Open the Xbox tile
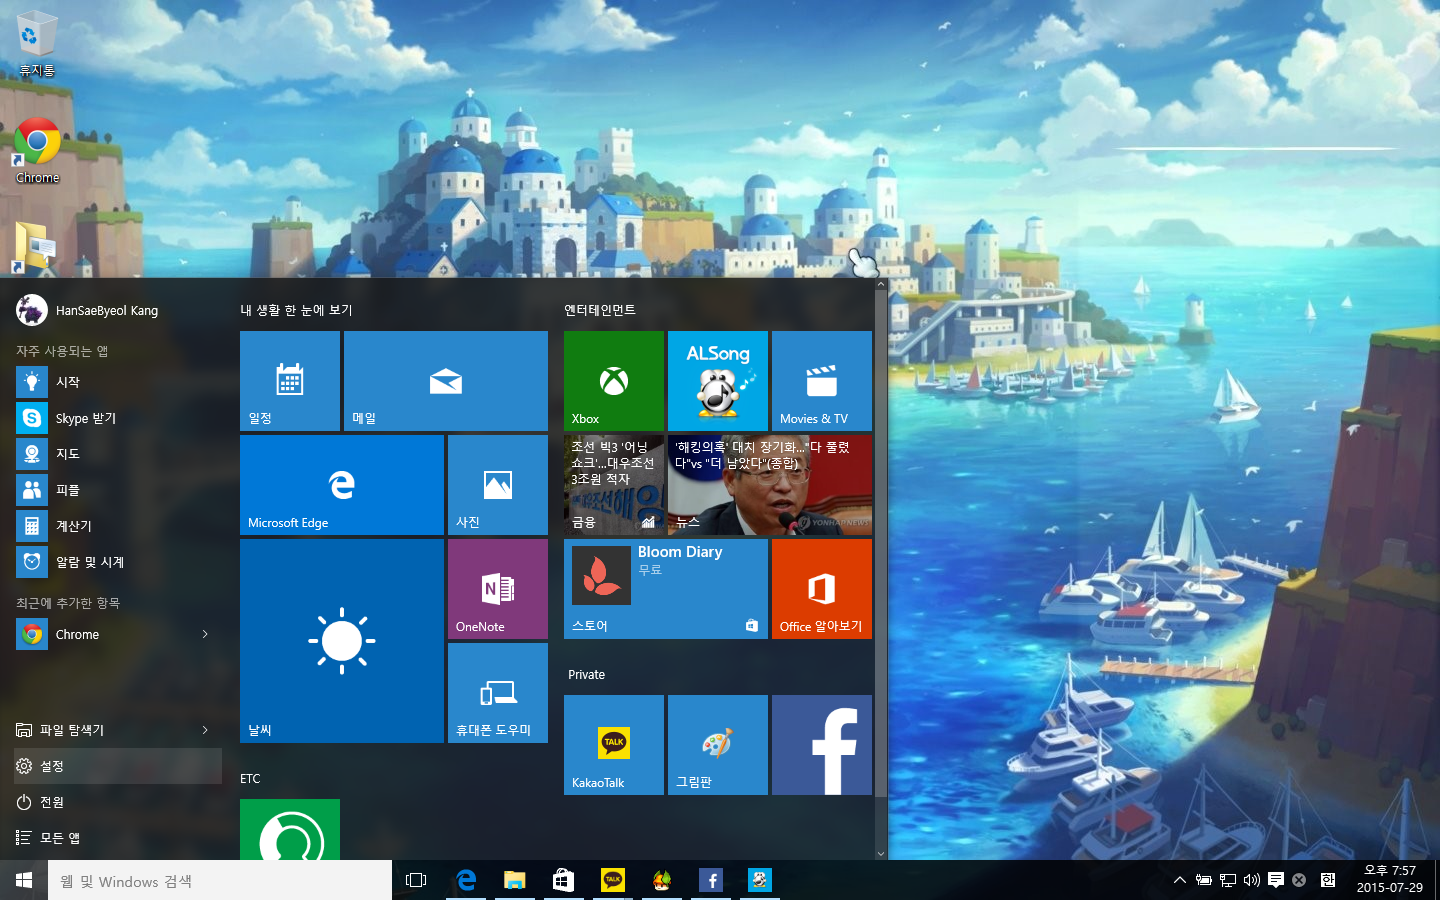 (613, 381)
